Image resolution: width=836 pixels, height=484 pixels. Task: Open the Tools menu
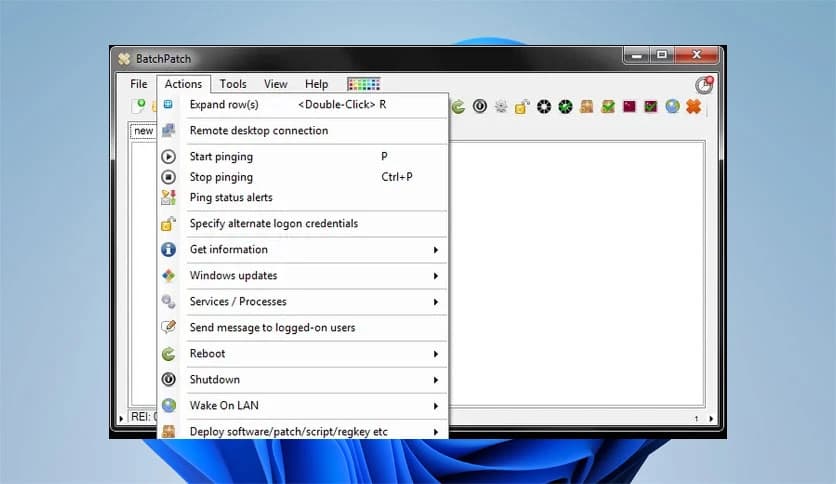click(233, 85)
